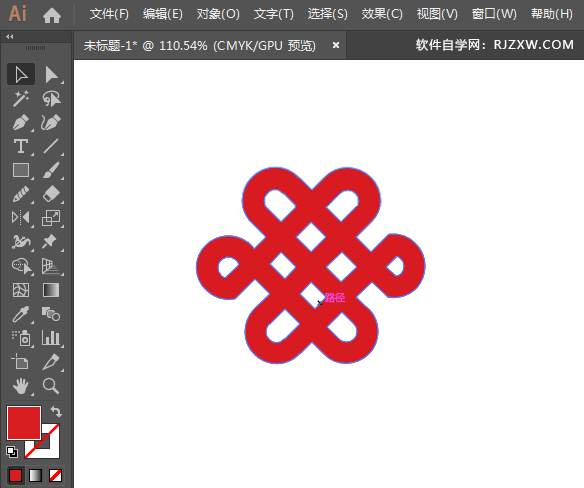The image size is (584, 488).
Task: Select the Warp tool
Action: pos(21,242)
